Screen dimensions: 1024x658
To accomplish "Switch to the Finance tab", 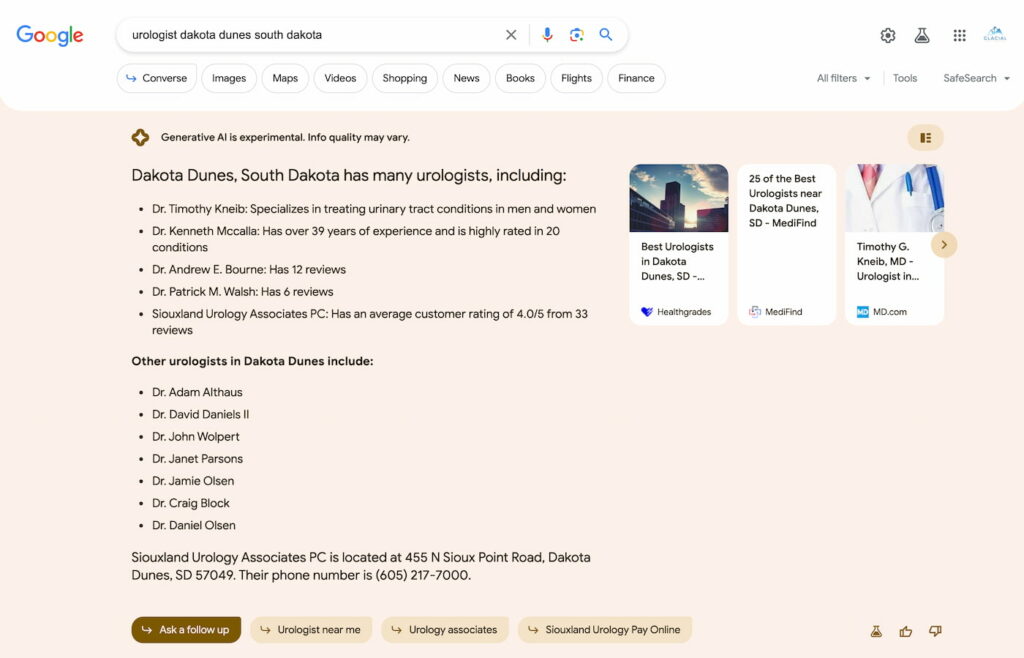I will [636, 78].
